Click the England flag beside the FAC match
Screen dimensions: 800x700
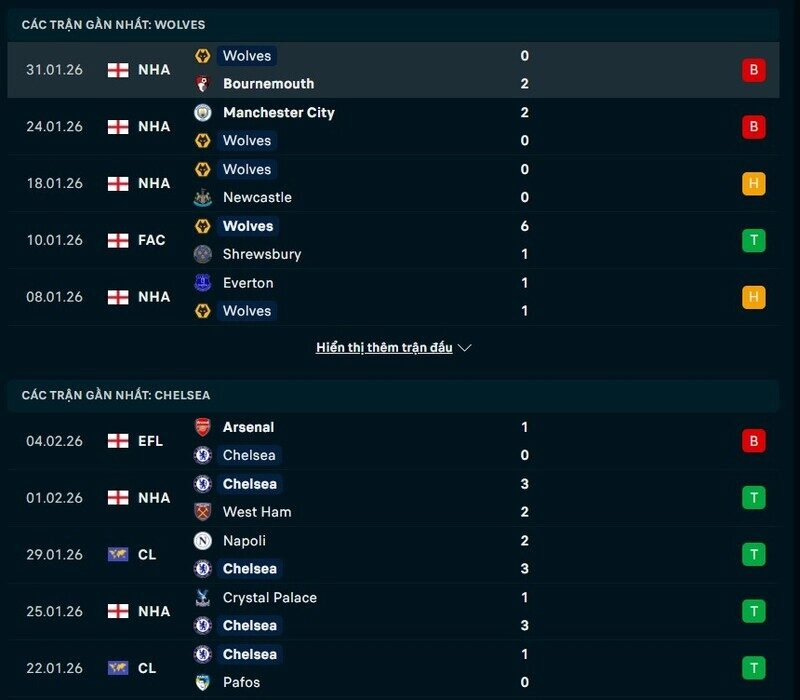pos(118,241)
